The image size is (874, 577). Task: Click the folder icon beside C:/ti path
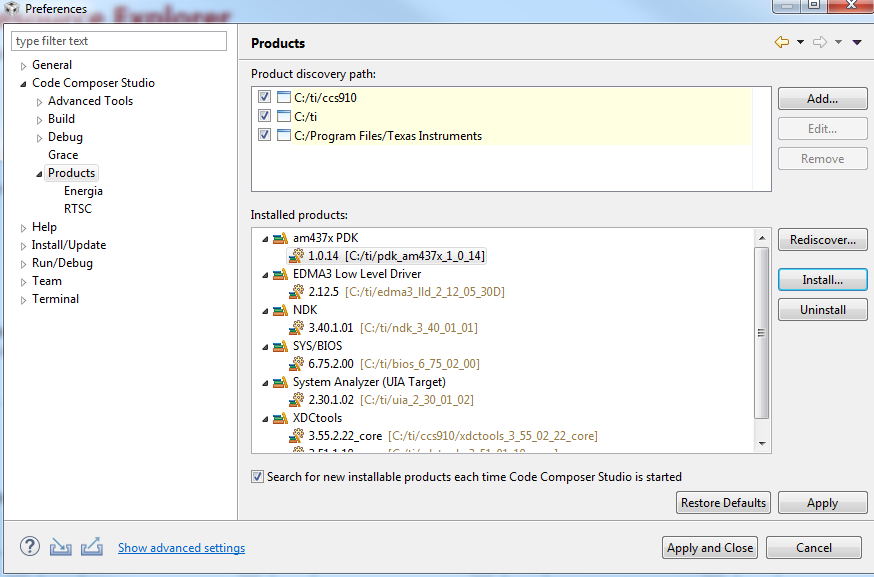[x=284, y=117]
